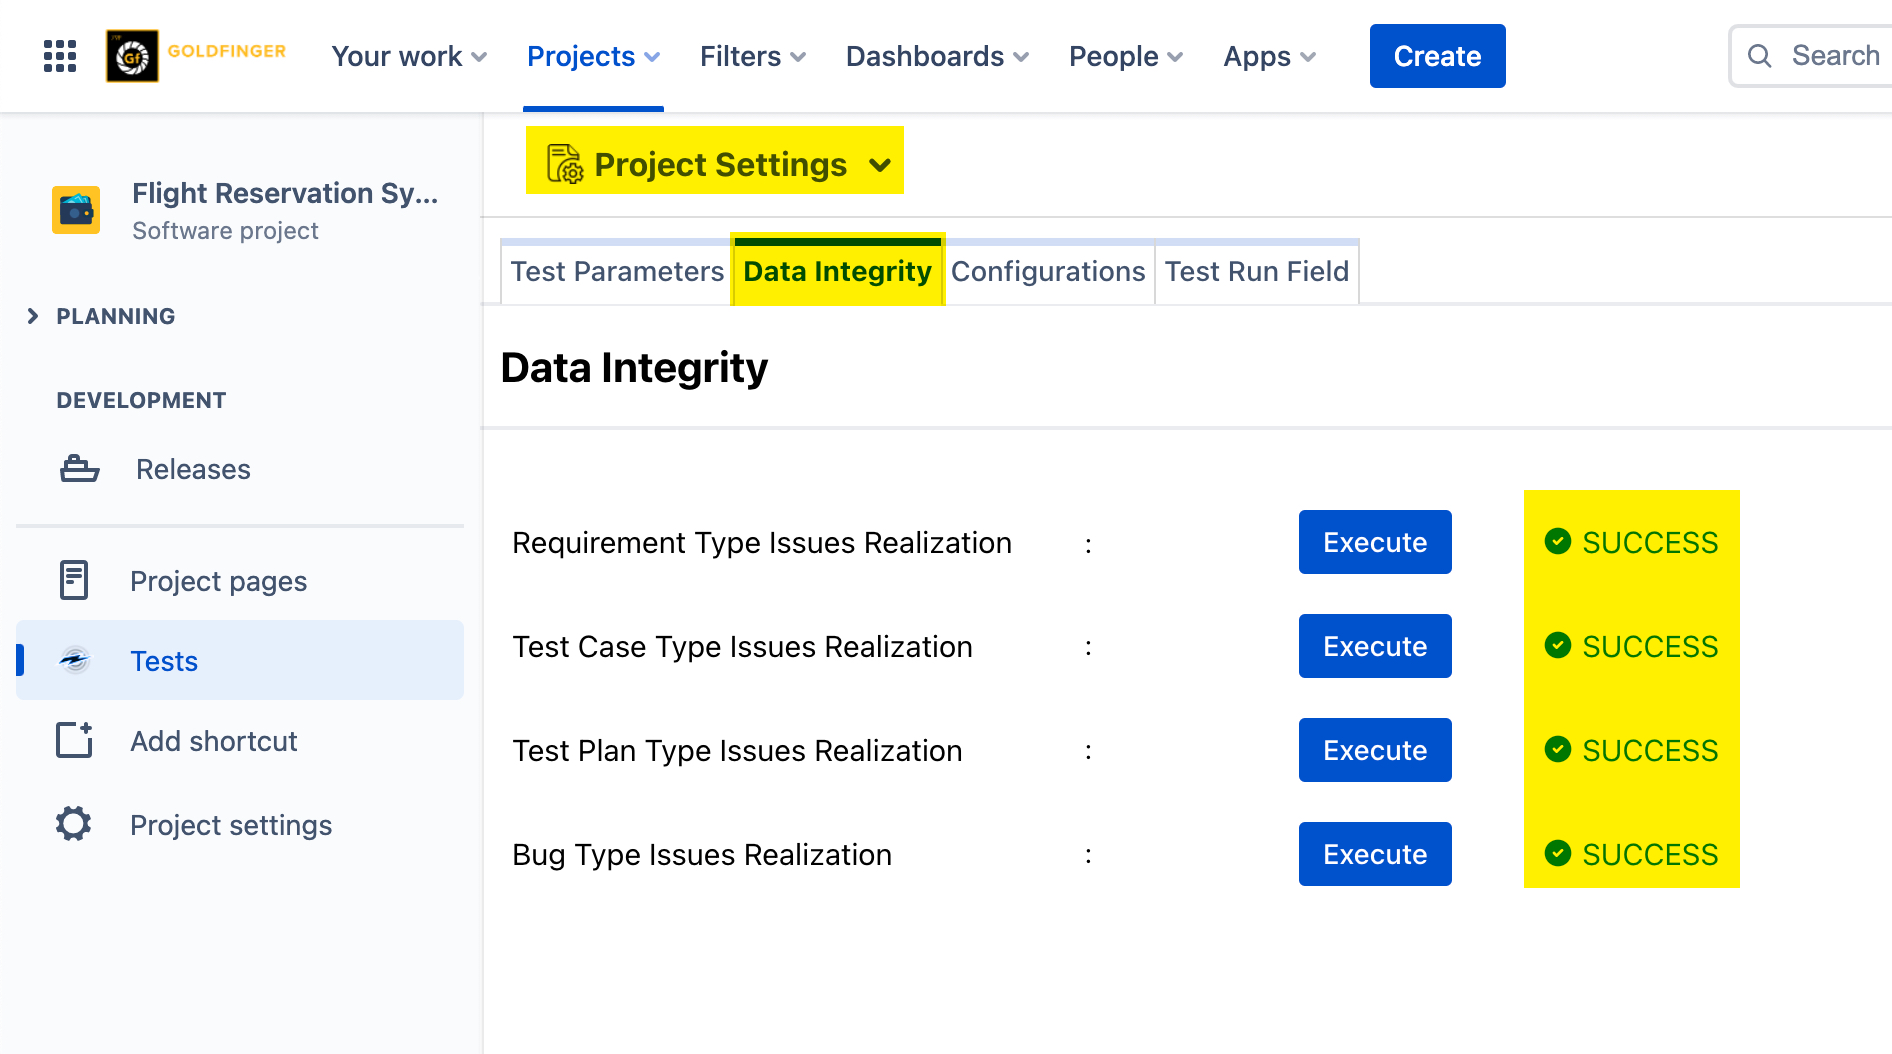The width and height of the screenshot is (1892, 1054).
Task: Open the Your work menu
Action: [x=409, y=56]
